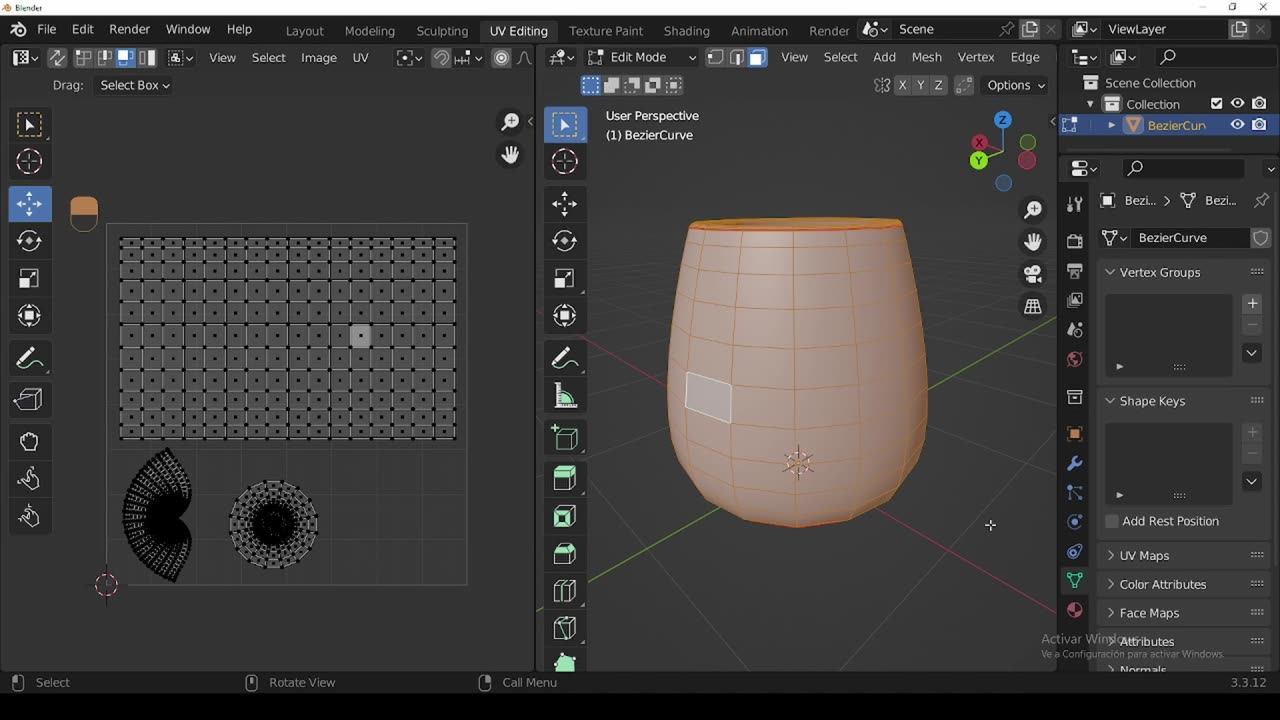1280x720 pixels.
Task: Open the Material properties tab
Action: coord(1075,609)
